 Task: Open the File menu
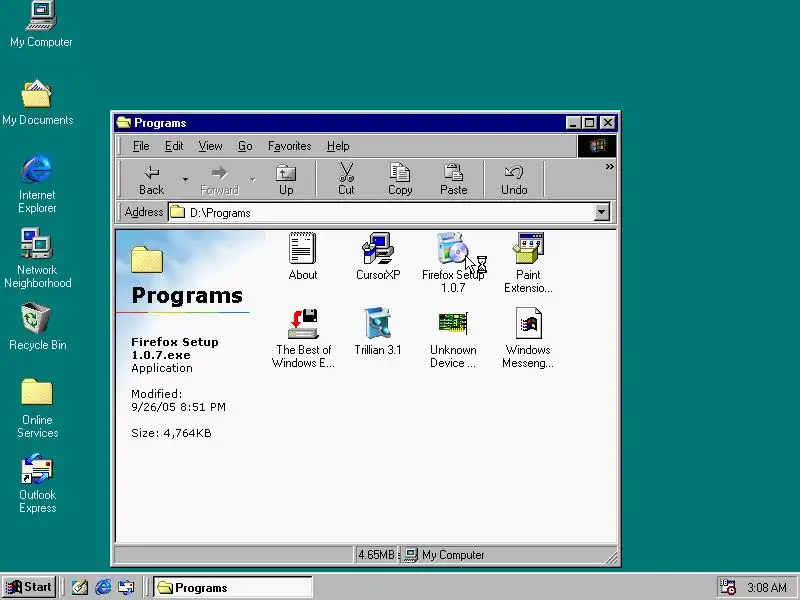pyautogui.click(x=141, y=146)
